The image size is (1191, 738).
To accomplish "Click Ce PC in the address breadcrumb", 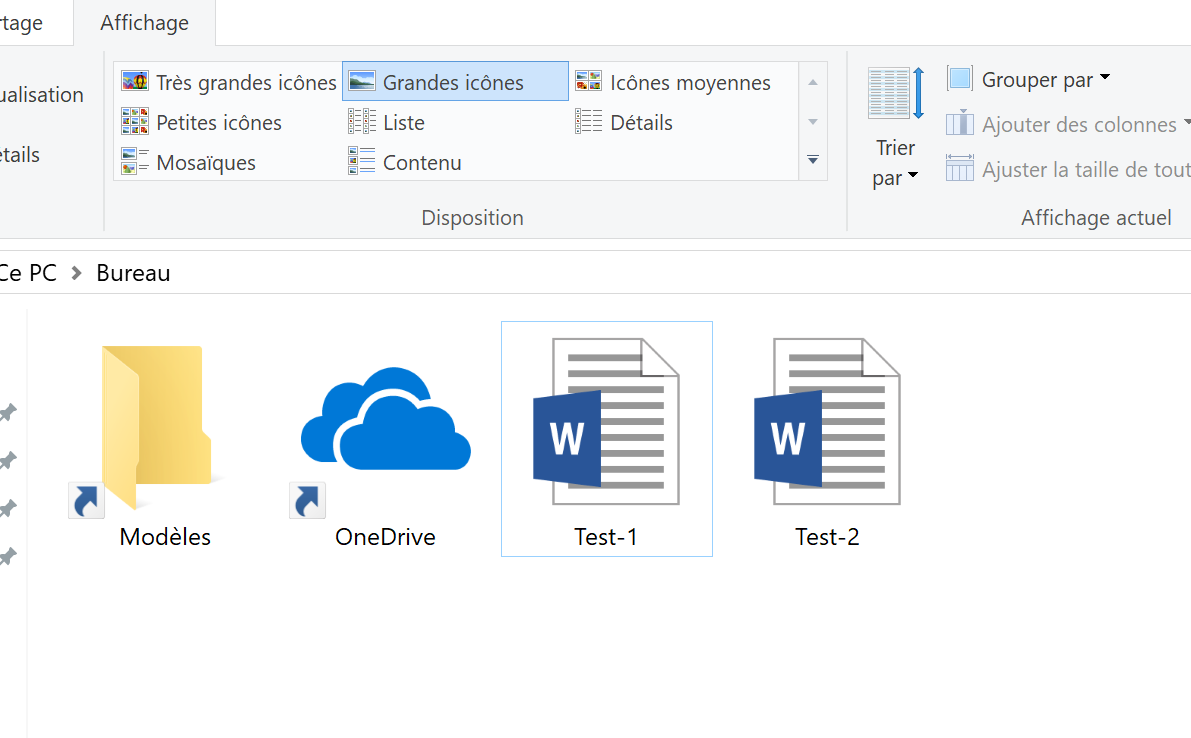I will [28, 273].
